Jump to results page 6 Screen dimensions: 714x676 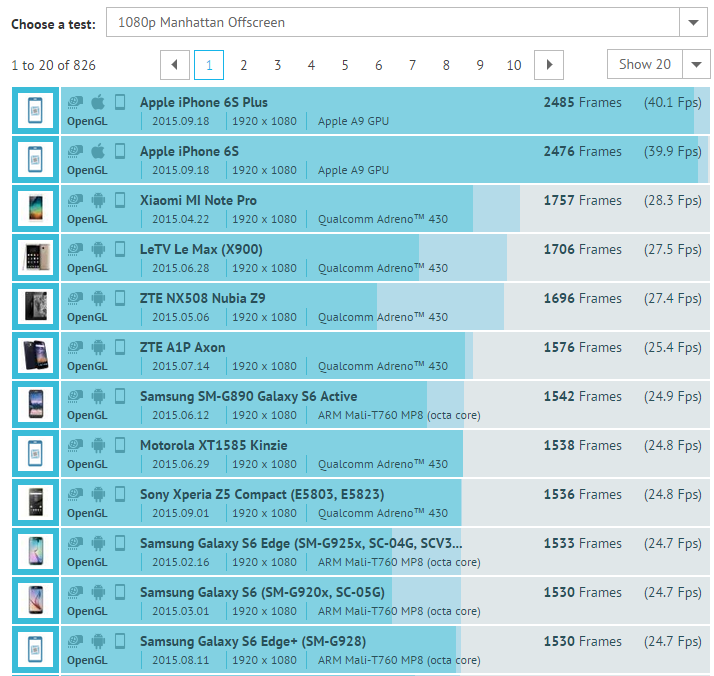tap(378, 65)
